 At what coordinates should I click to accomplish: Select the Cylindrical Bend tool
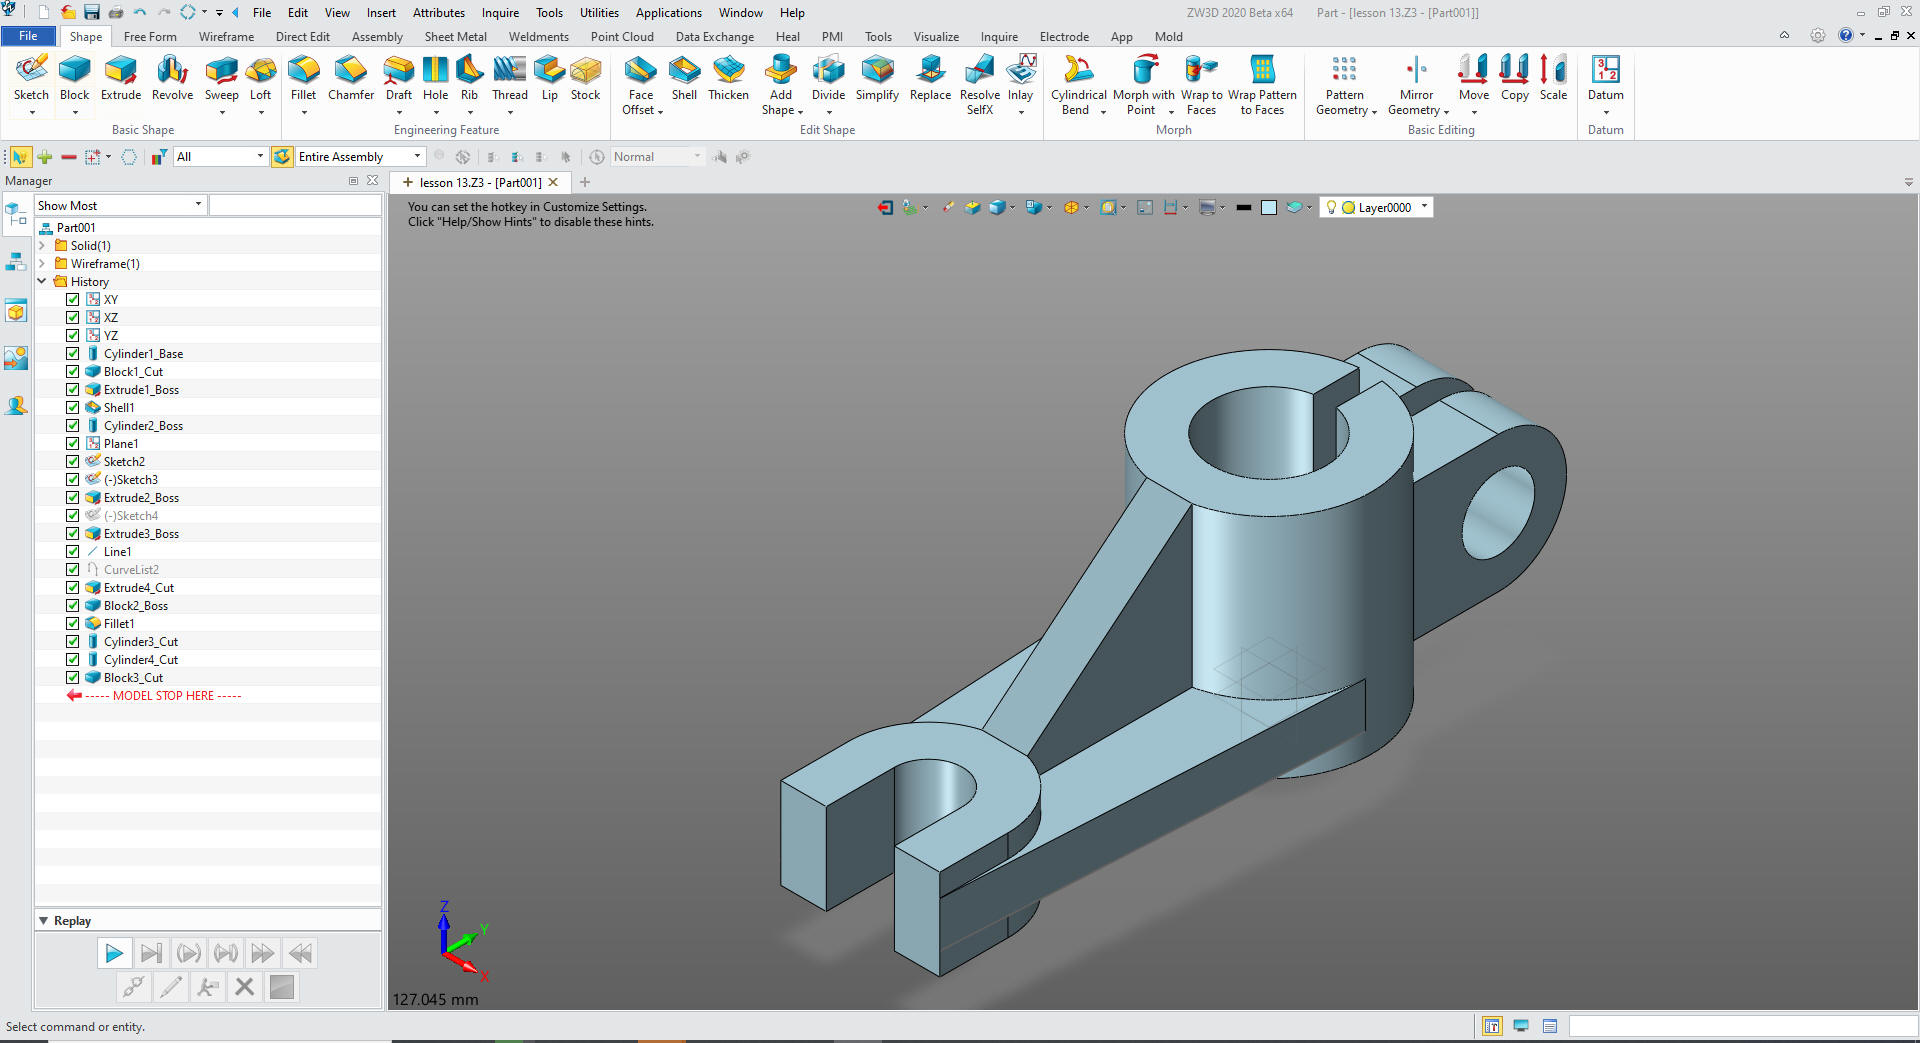pos(1079,84)
